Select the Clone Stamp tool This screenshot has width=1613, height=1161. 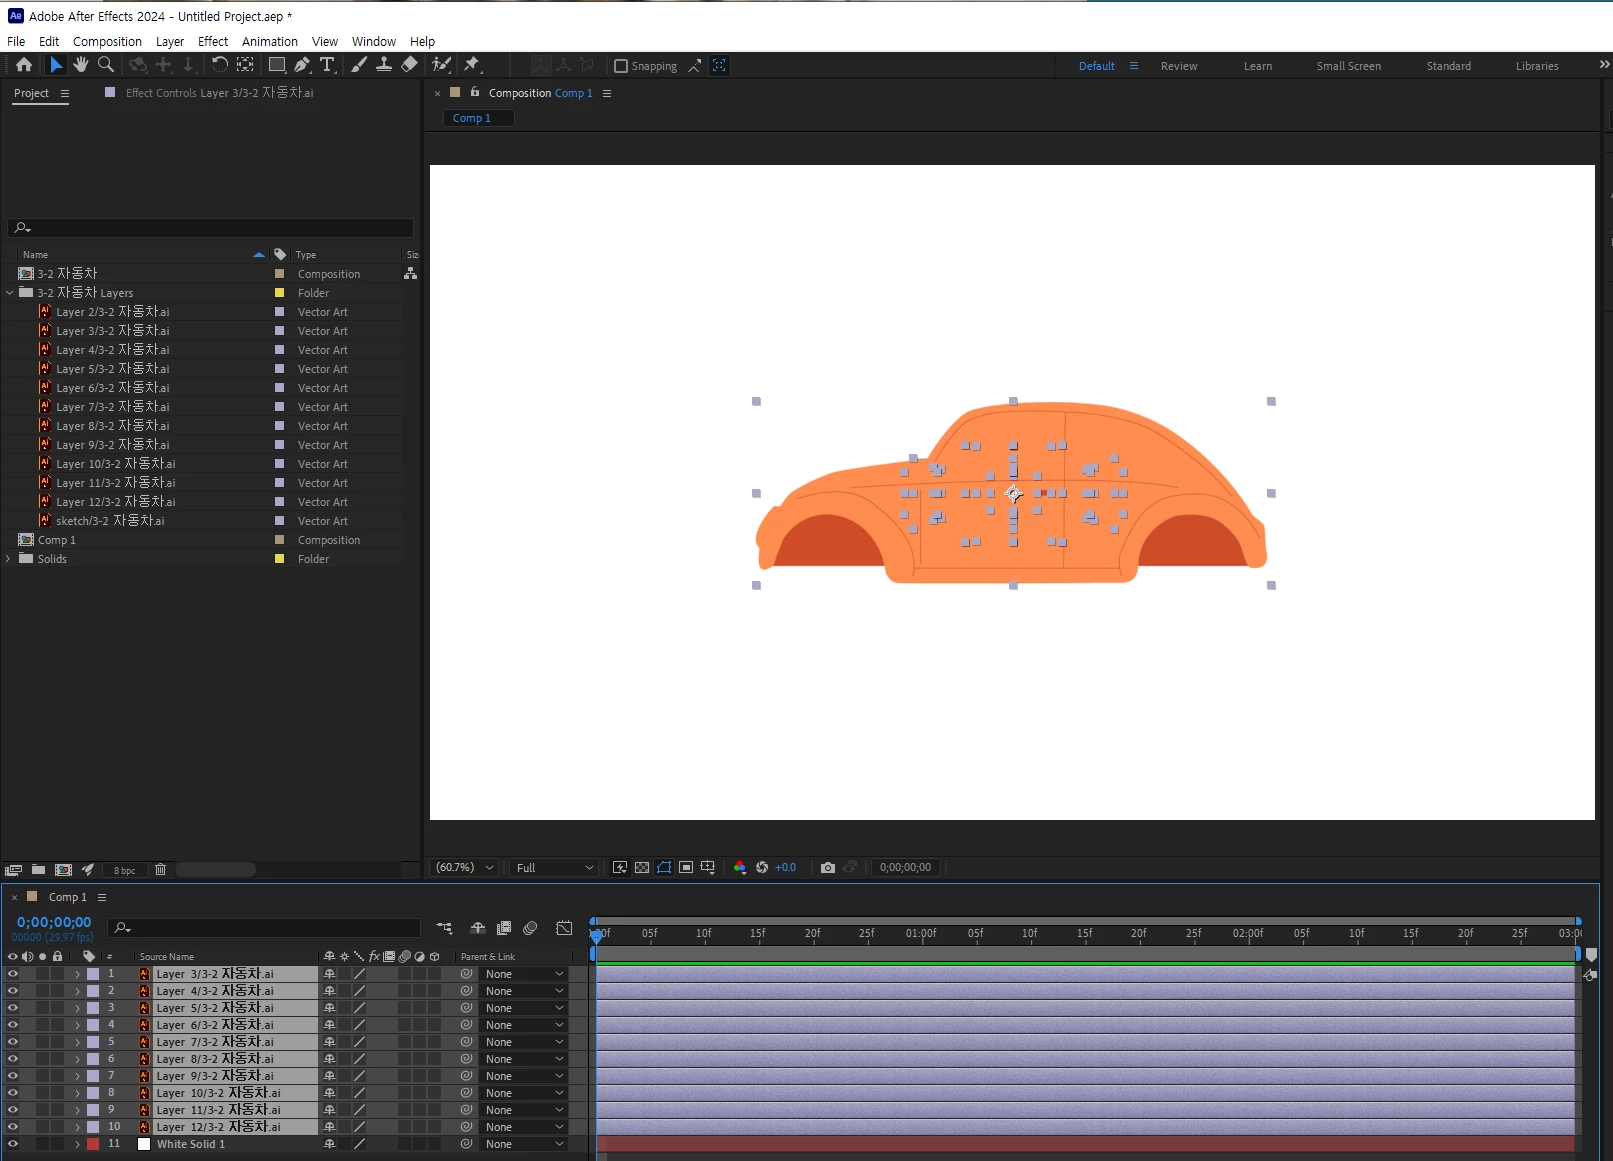[x=383, y=65]
